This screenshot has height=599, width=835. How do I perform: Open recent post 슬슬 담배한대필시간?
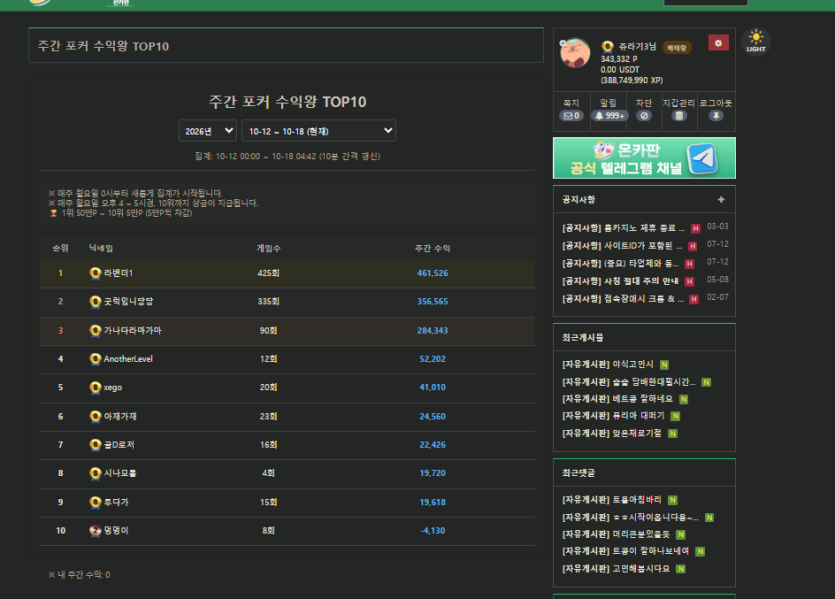[x=629, y=382]
